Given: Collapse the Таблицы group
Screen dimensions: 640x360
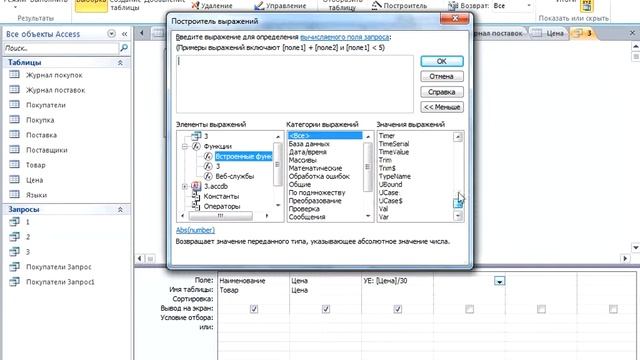Looking at the screenshot, I should click(120, 62).
